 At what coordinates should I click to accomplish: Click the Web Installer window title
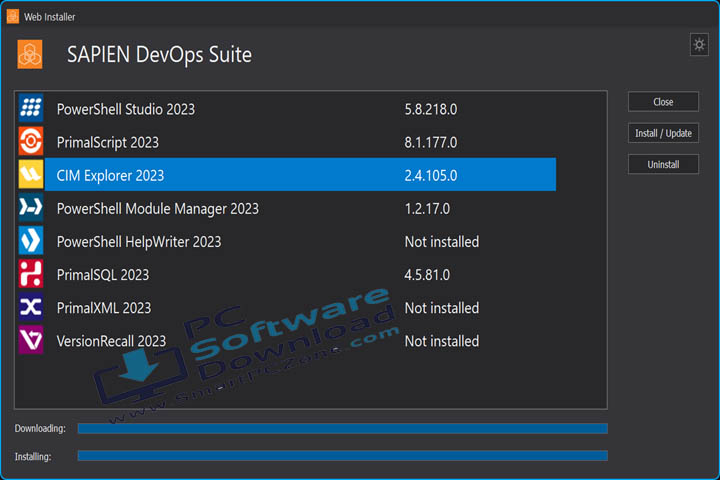pos(50,17)
